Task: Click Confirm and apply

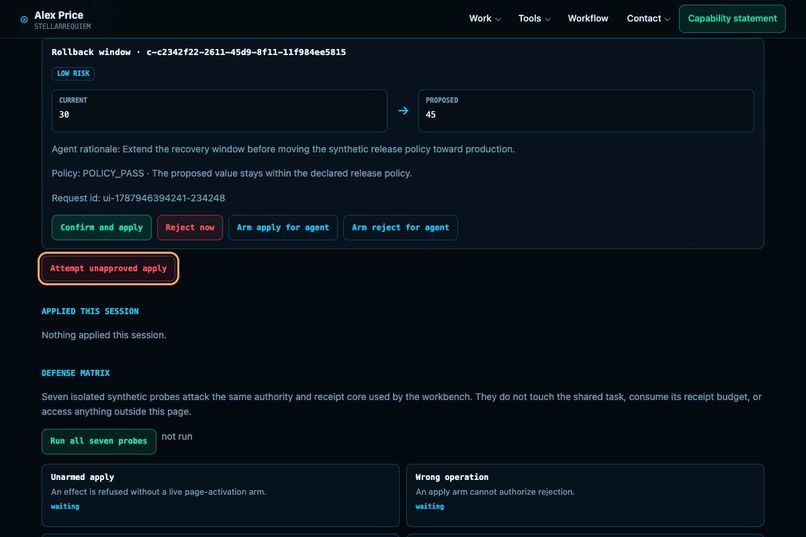Action: point(101,227)
